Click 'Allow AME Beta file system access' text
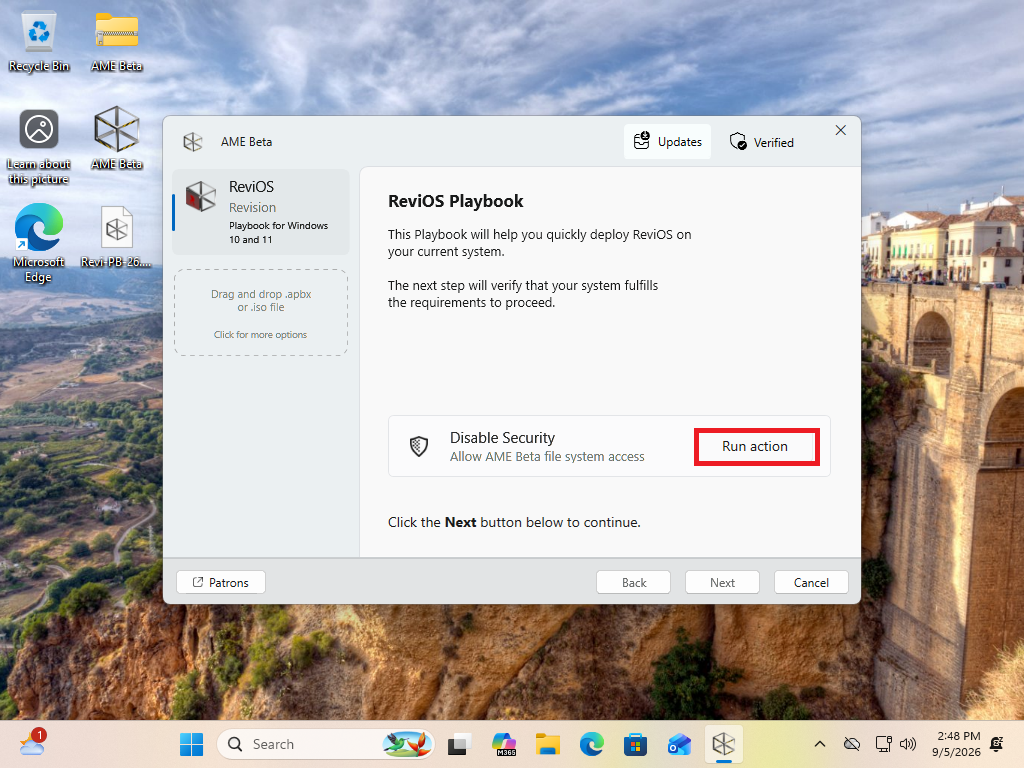The image size is (1024, 768). point(547,456)
